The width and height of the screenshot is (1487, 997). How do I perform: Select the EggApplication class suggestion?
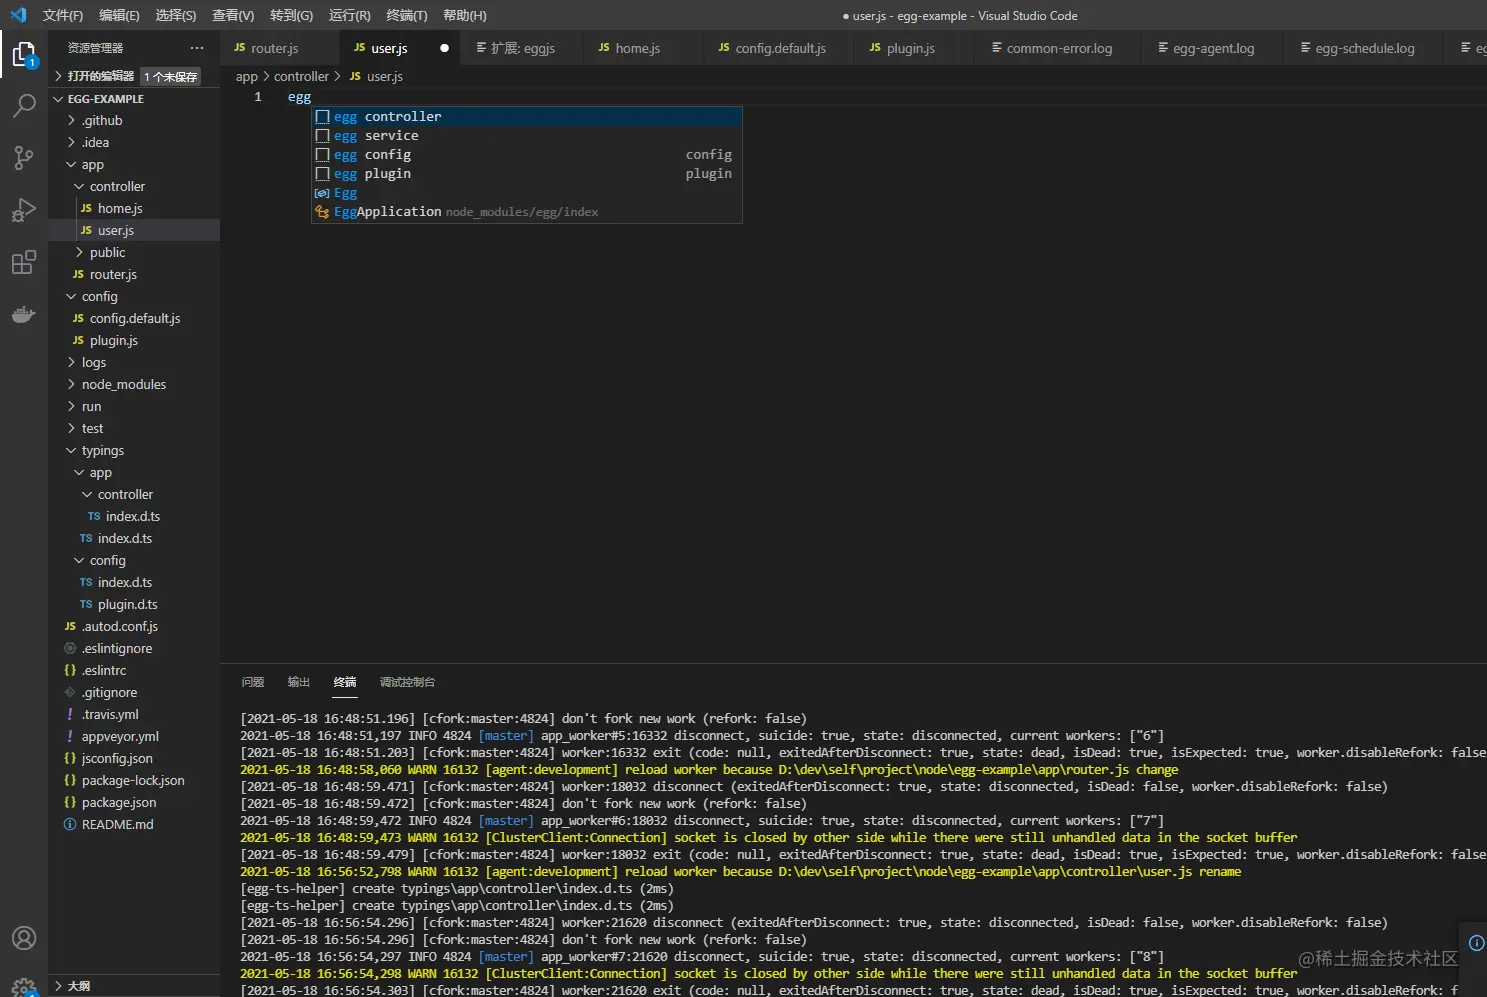click(527, 212)
